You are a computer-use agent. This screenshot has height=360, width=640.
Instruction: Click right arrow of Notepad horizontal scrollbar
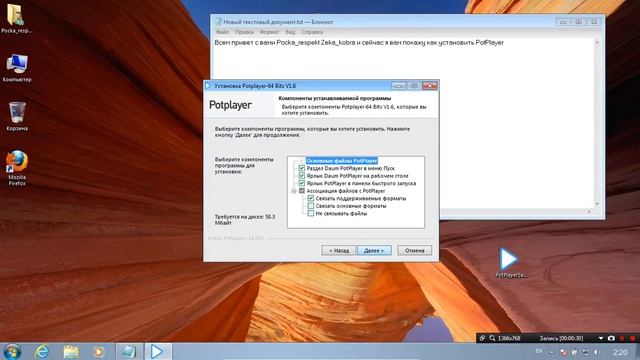589,211
